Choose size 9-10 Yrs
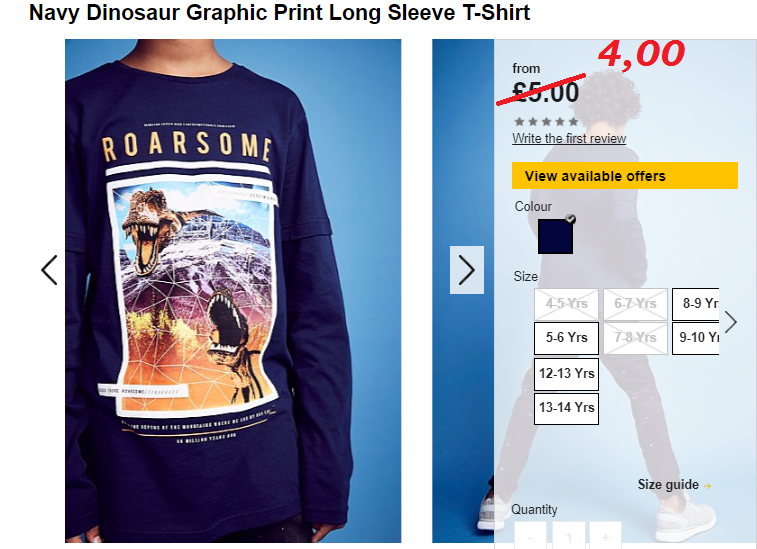The height and width of the screenshot is (549, 757). coord(696,338)
